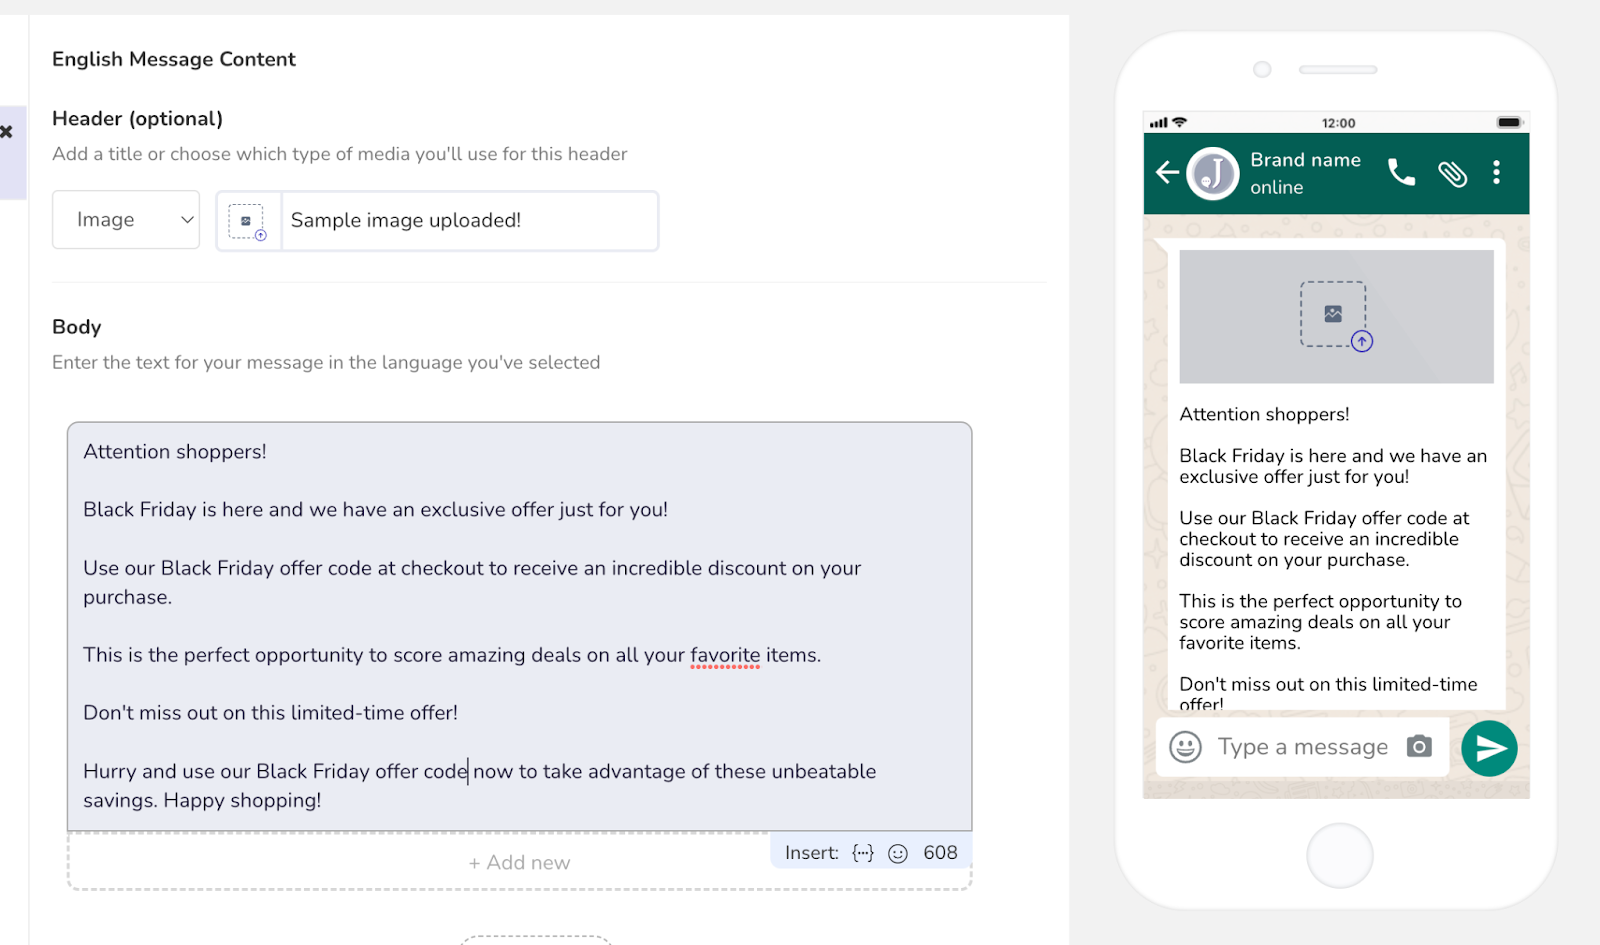This screenshot has height=945, width=1600.
Task: Click the 'Sample image uploaded!' field
Action: click(x=470, y=221)
